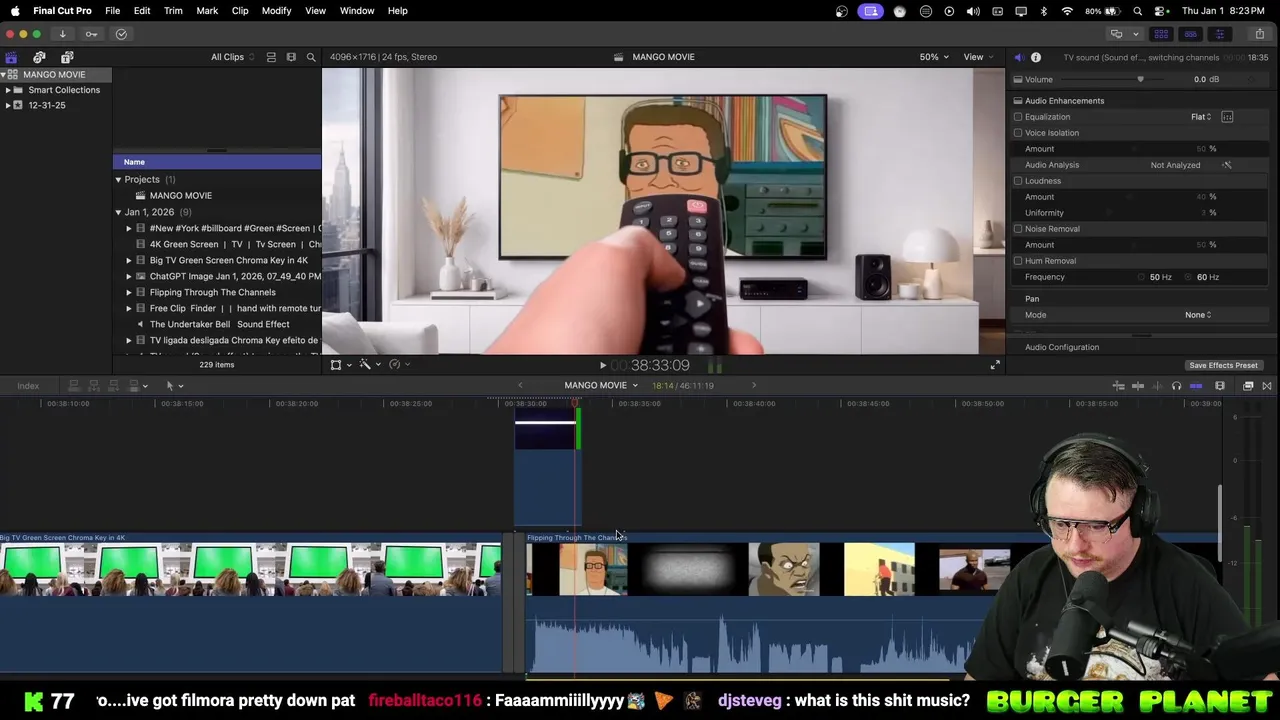This screenshot has width=1280, height=720.
Task: Select The Undertaker Bell Sound Effect clip
Action: tap(218, 325)
